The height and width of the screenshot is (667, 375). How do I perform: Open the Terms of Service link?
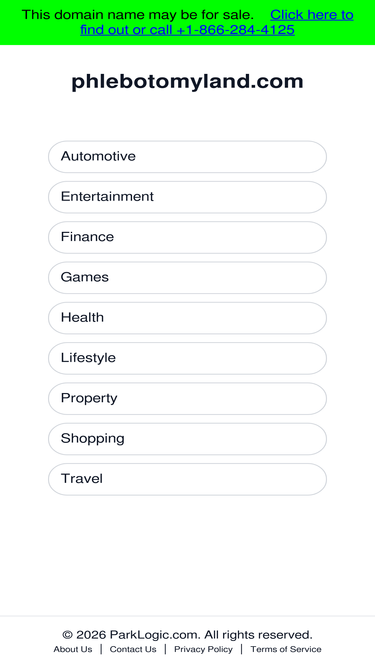pyautogui.click(x=286, y=649)
